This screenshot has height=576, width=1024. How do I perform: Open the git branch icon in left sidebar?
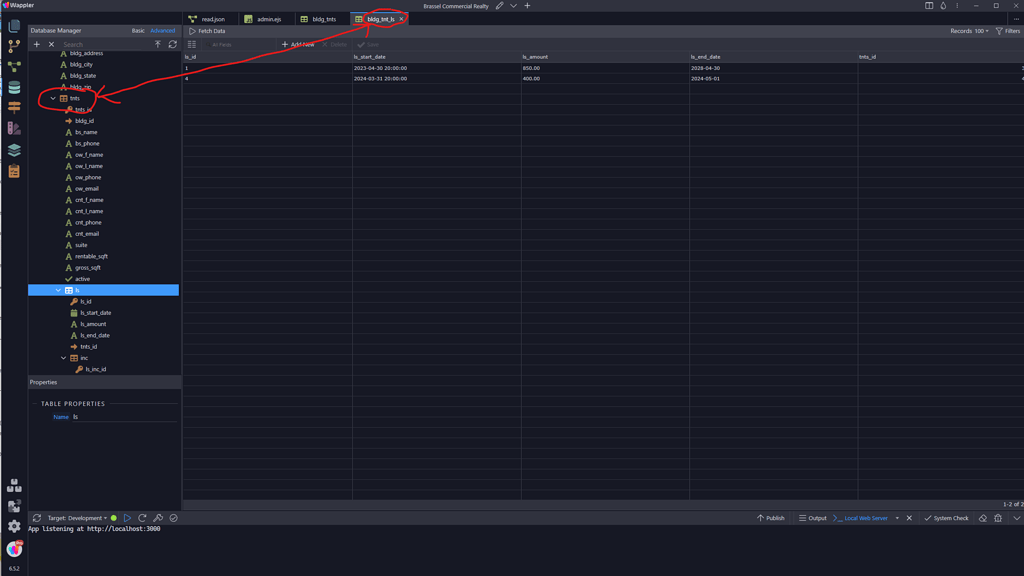pyautogui.click(x=14, y=46)
